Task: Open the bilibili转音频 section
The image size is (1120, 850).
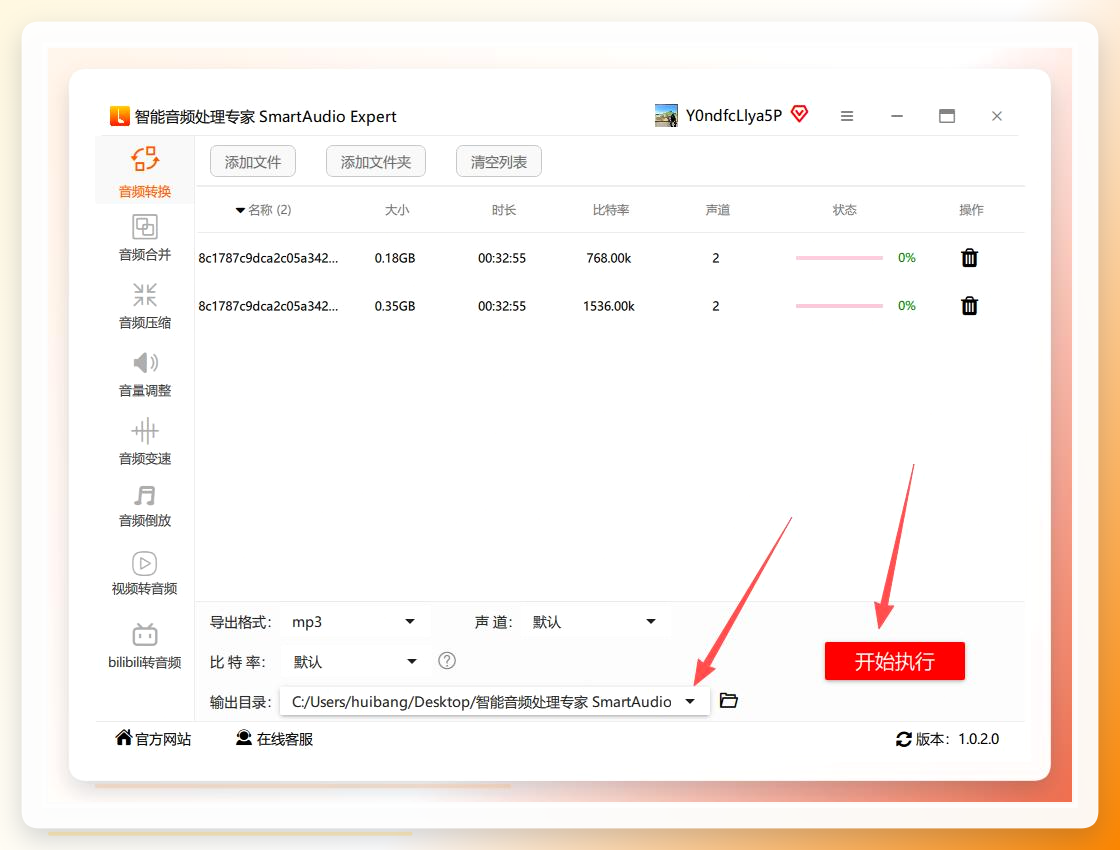Action: pos(145,646)
